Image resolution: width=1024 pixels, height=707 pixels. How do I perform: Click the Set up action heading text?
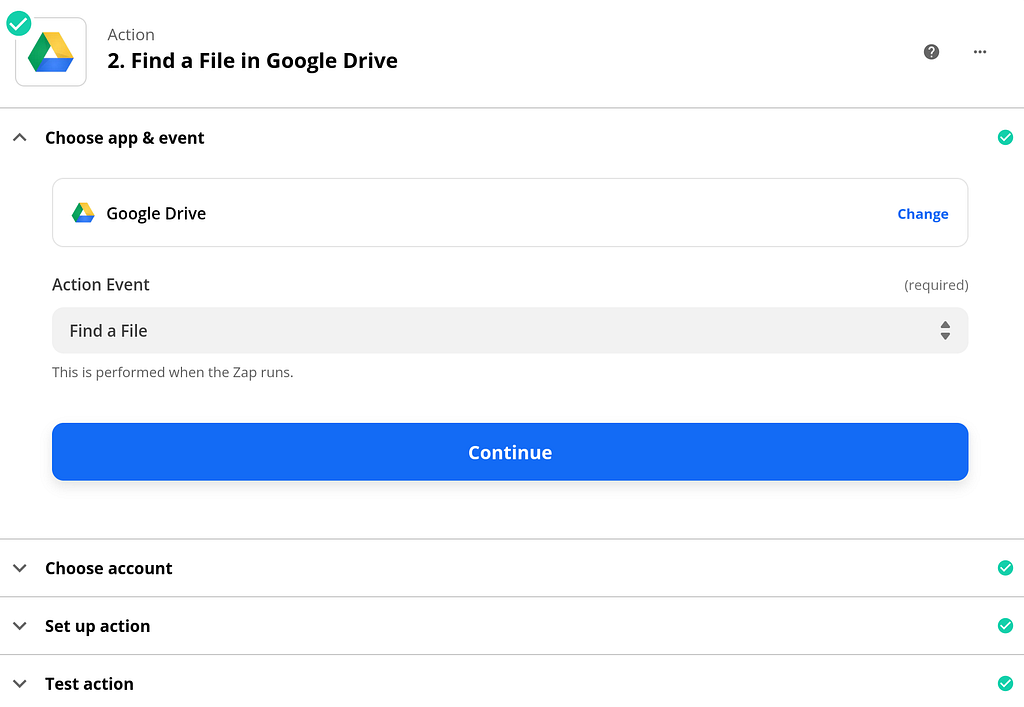pyautogui.click(x=97, y=626)
